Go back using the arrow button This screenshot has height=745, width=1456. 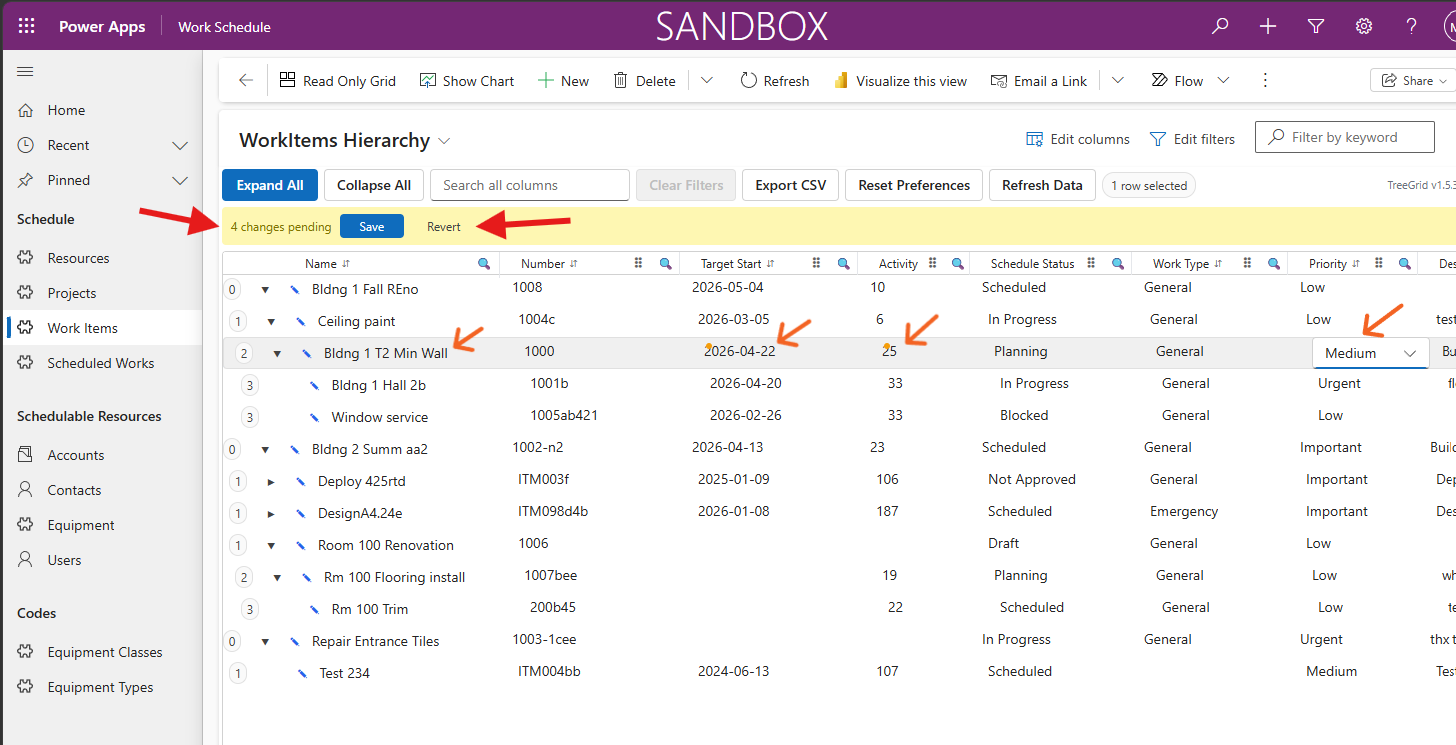[246, 81]
